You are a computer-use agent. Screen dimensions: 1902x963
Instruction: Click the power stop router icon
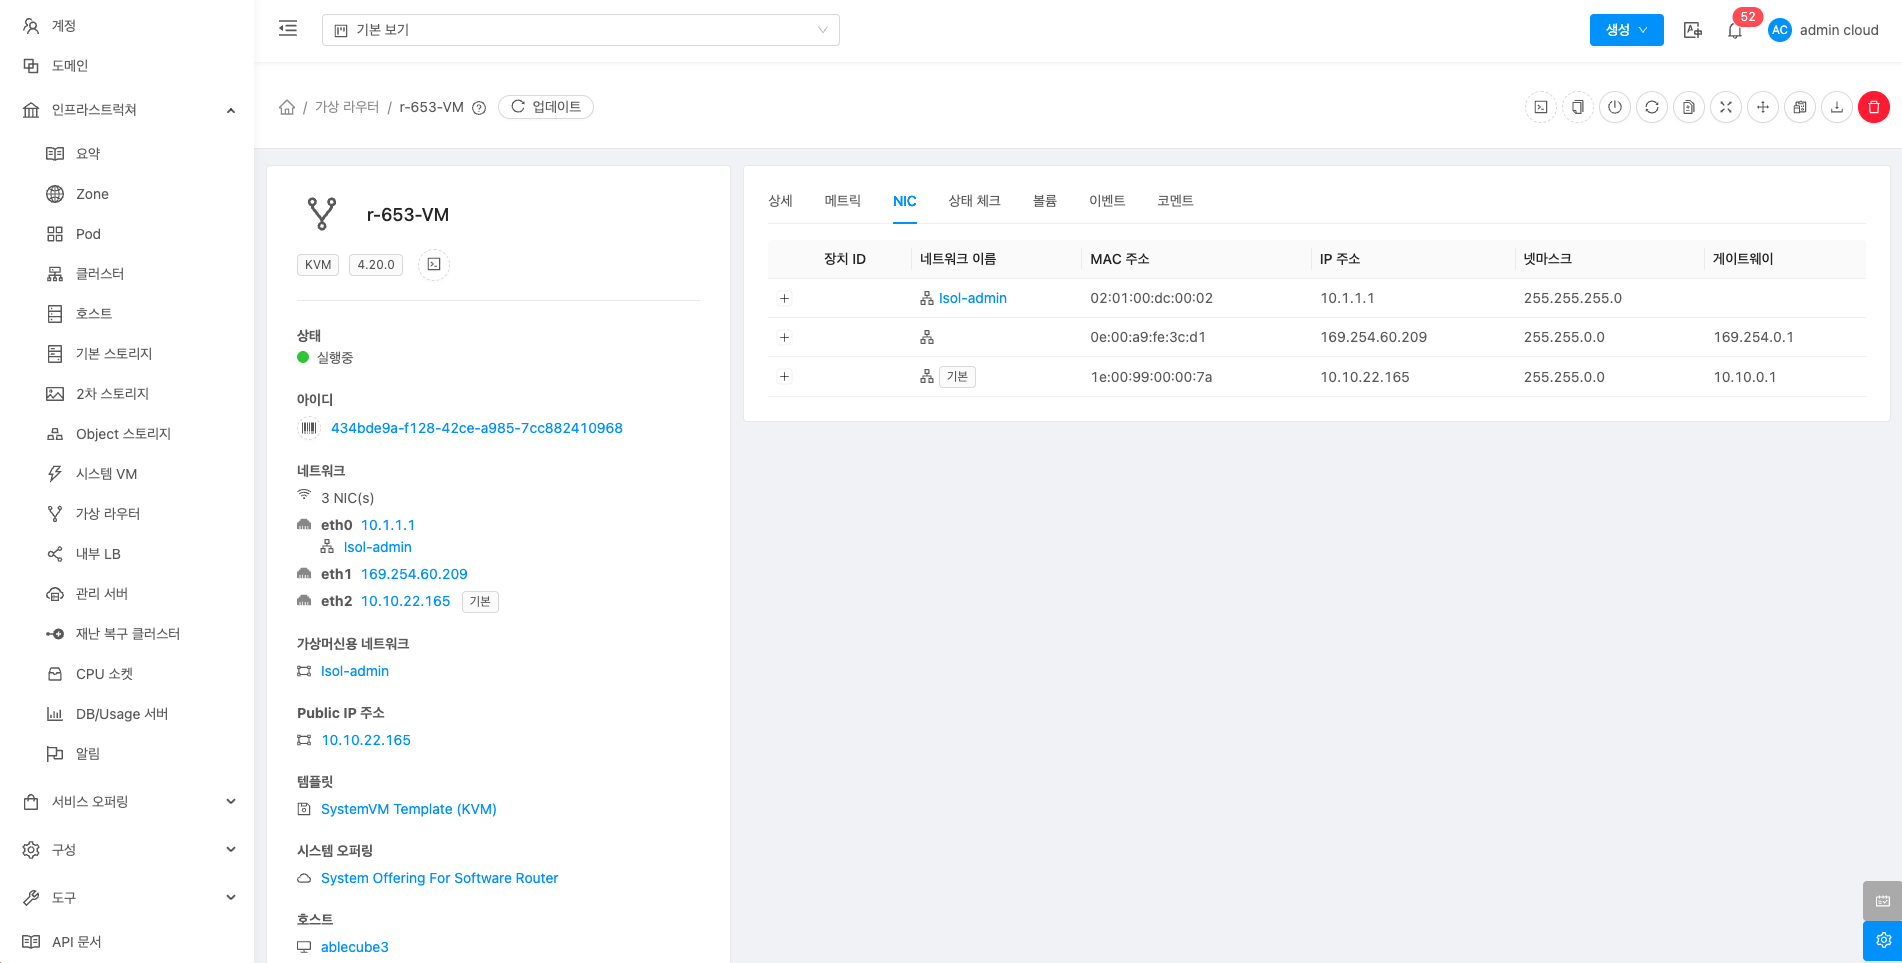click(1615, 107)
